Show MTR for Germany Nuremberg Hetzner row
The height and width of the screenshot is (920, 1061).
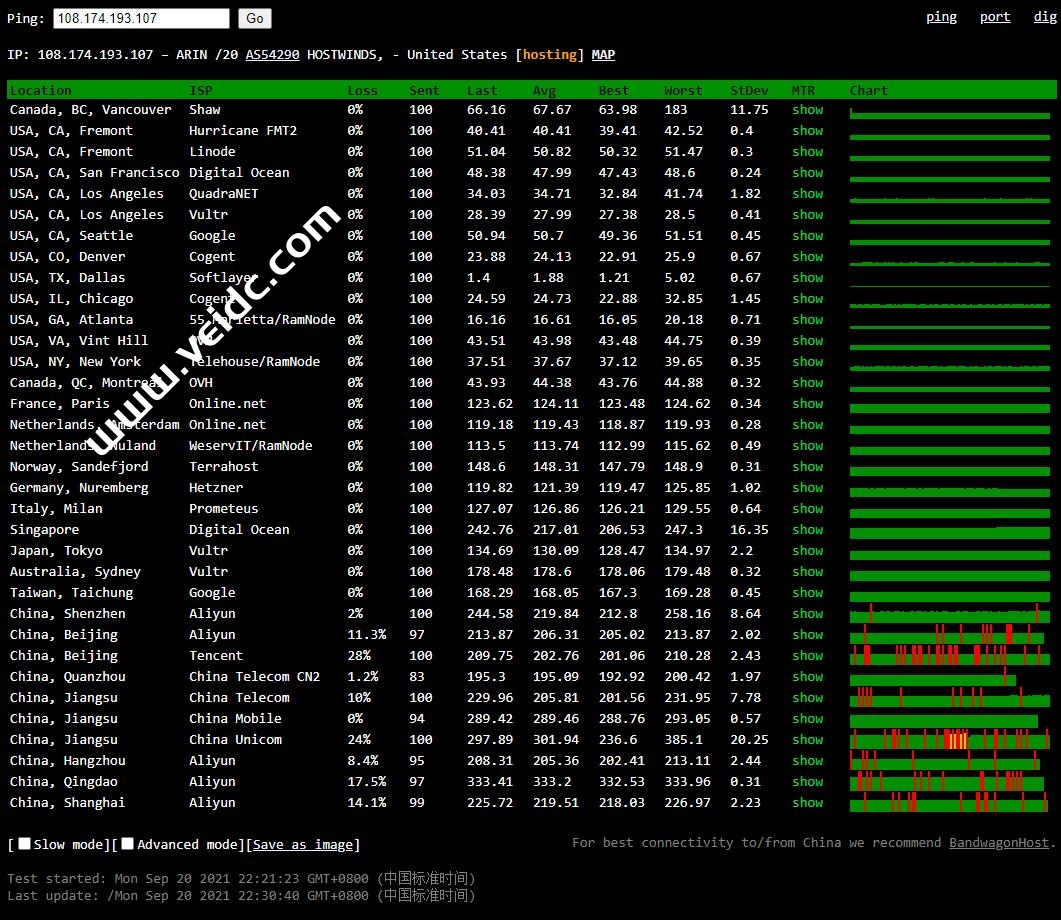click(x=807, y=488)
